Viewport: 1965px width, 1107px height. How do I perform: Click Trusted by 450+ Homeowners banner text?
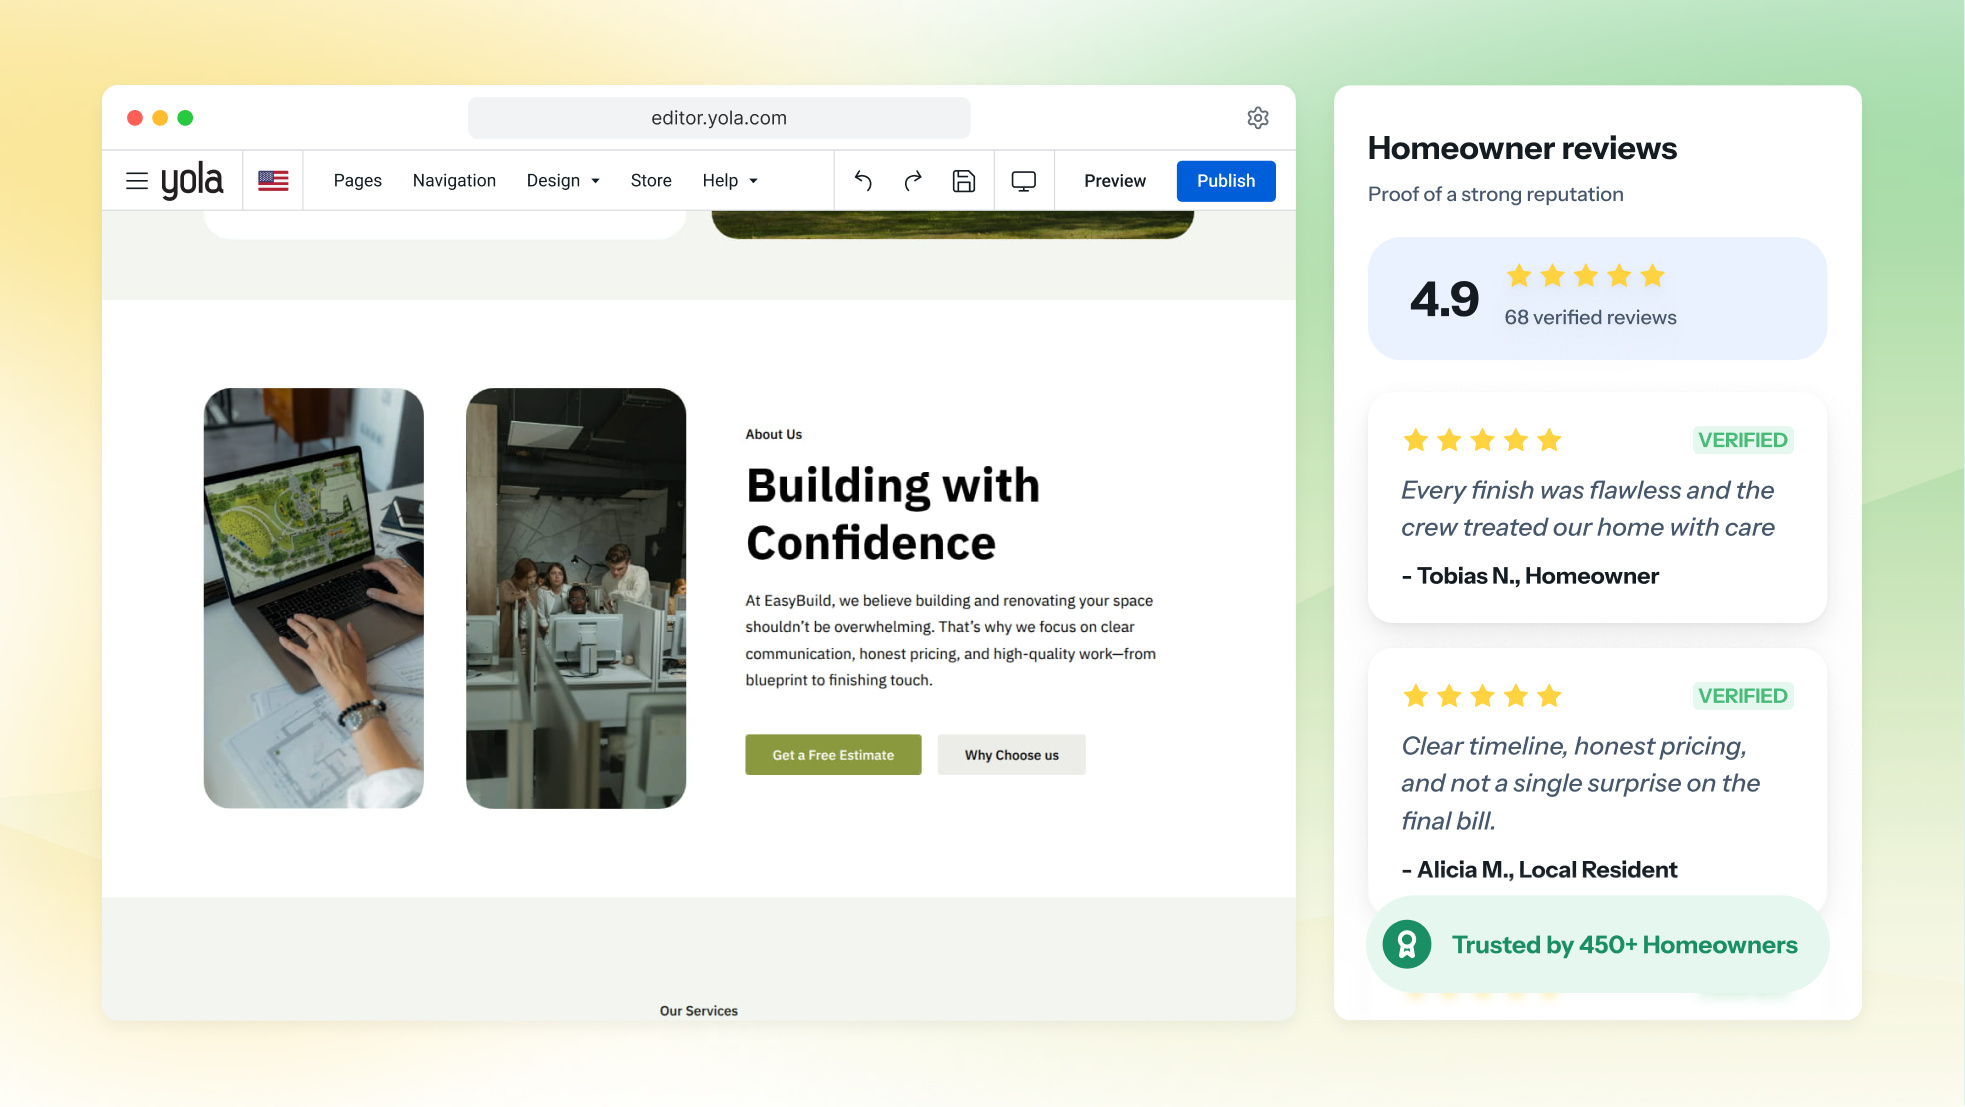click(1625, 945)
